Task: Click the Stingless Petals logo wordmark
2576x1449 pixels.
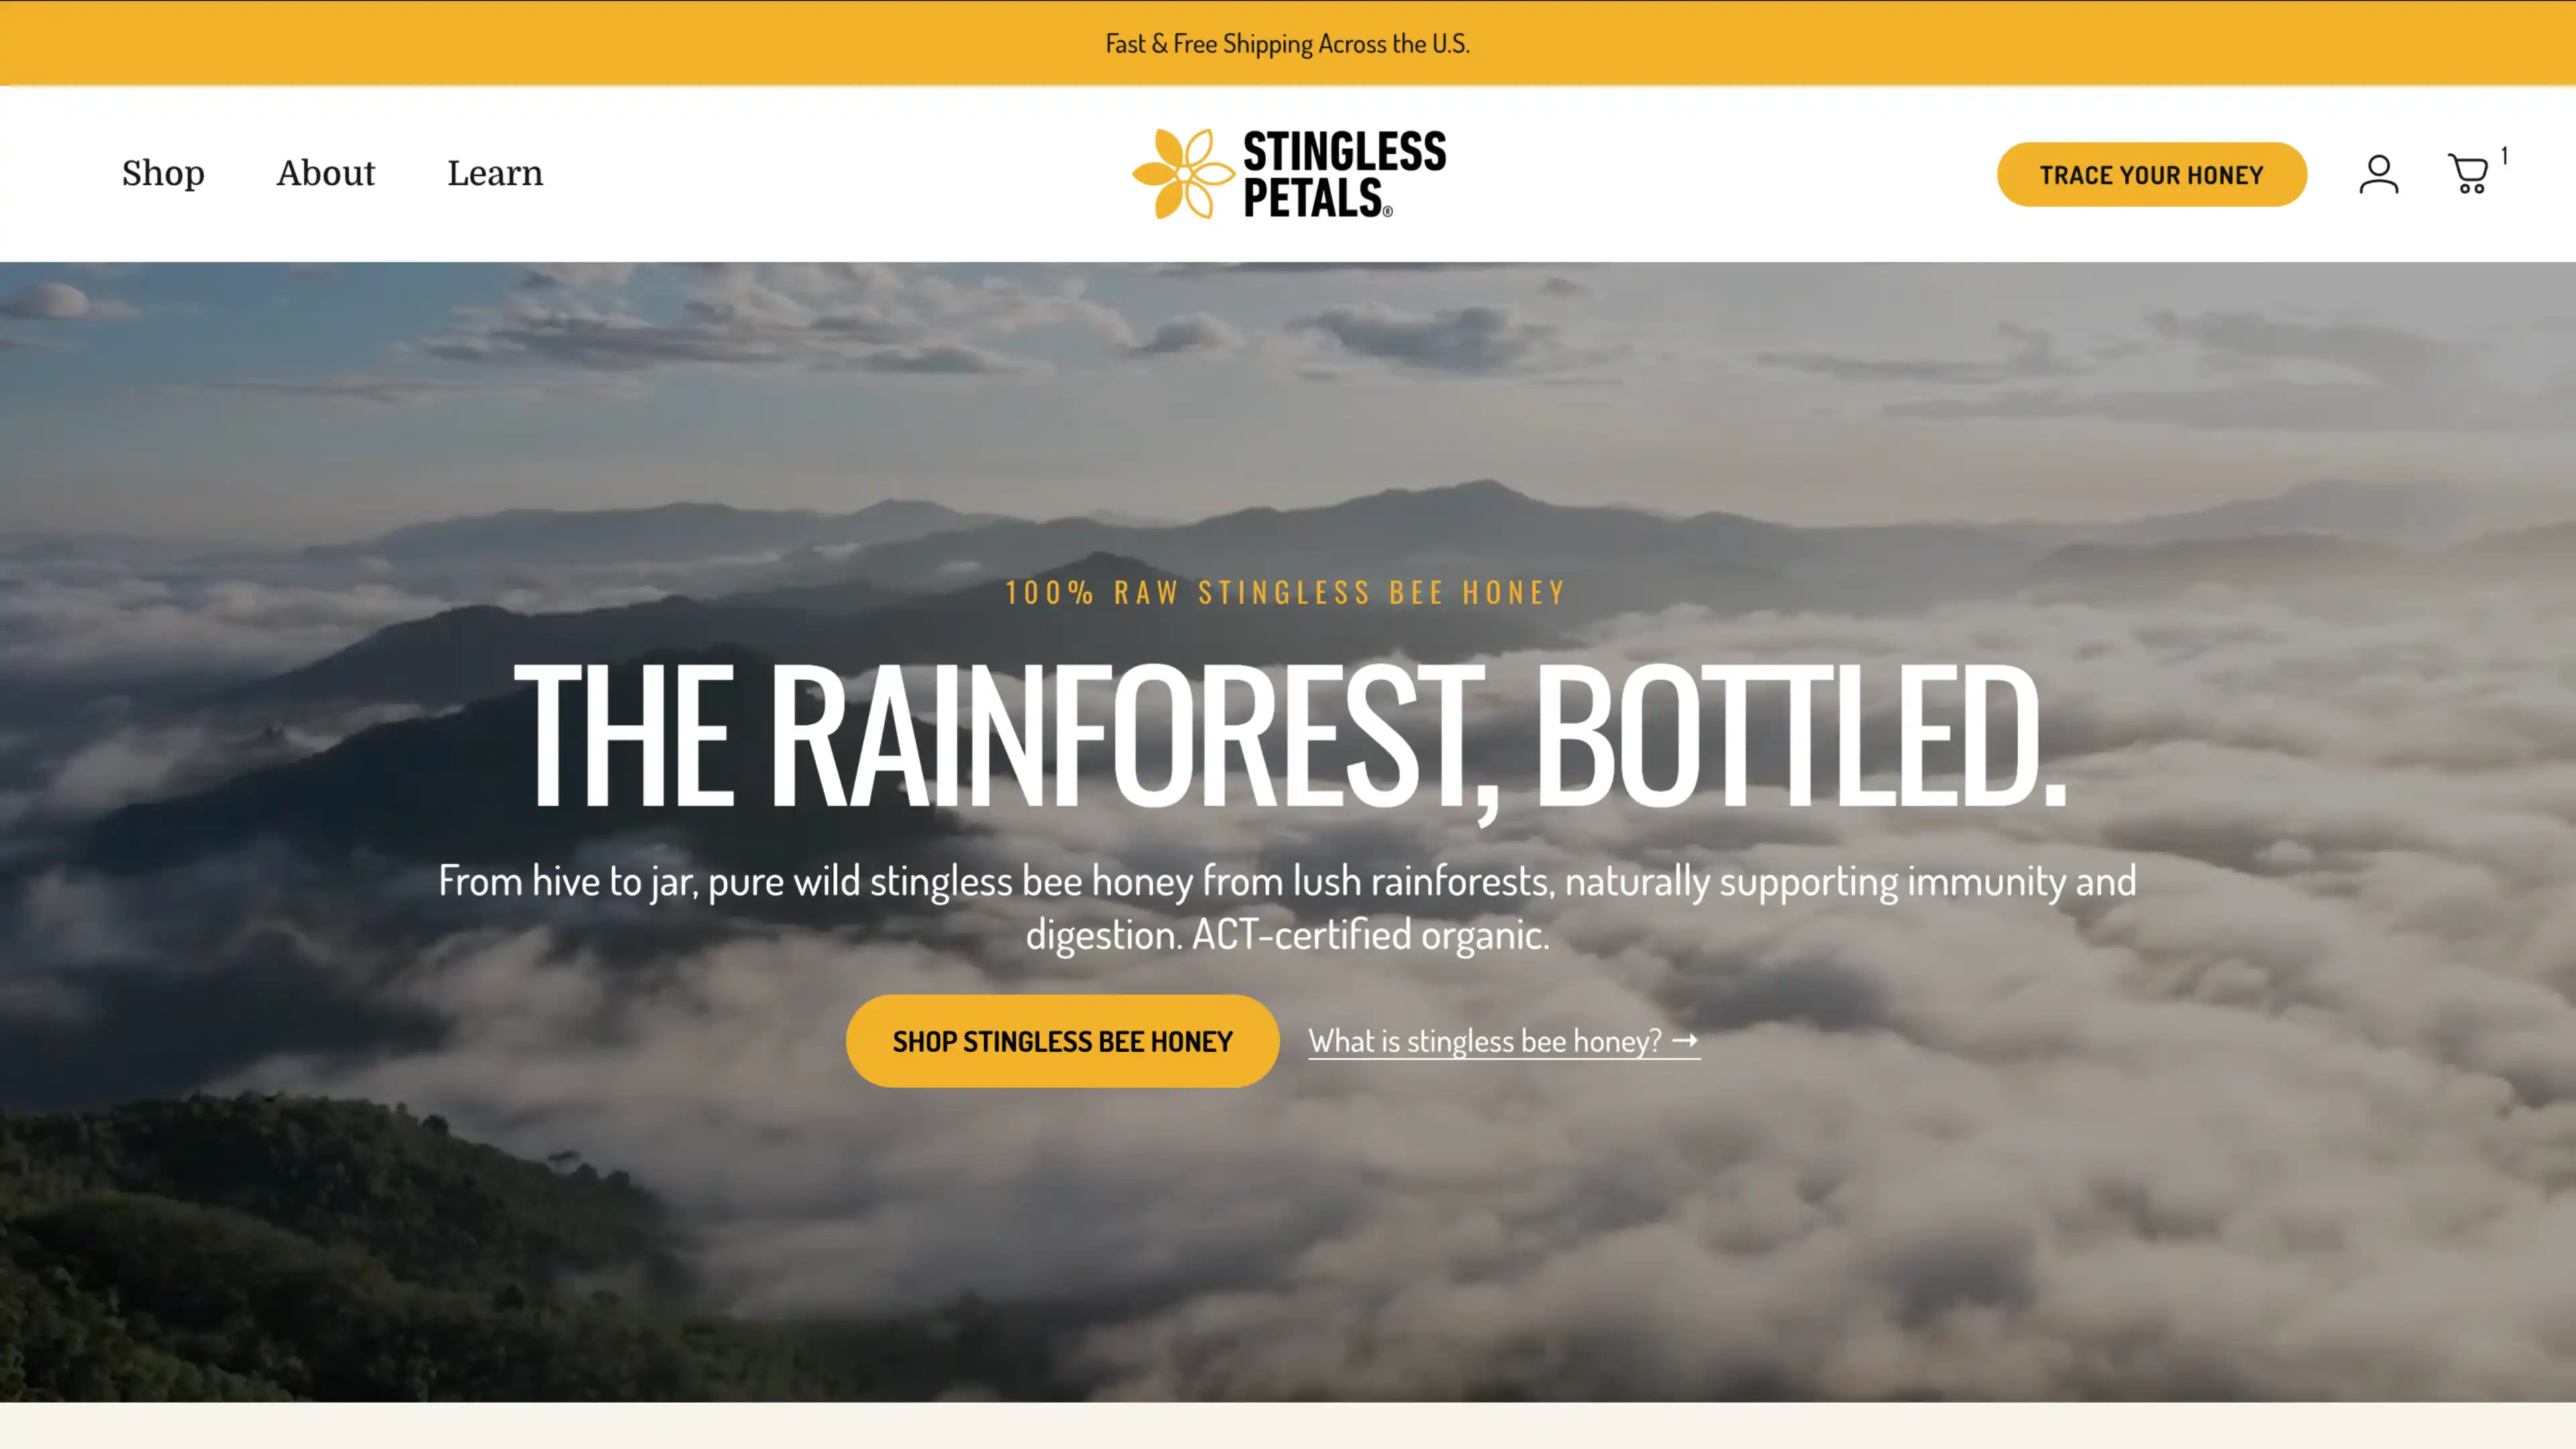Action: pos(1344,174)
